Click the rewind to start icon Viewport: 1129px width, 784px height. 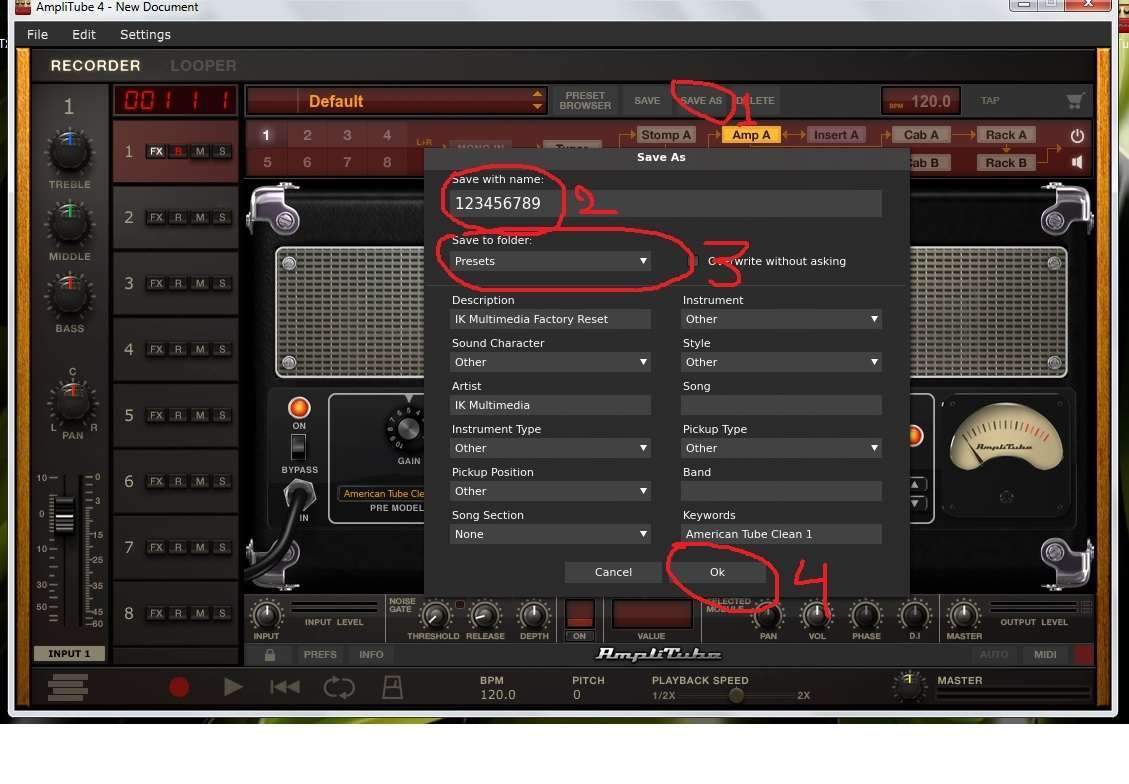285,687
